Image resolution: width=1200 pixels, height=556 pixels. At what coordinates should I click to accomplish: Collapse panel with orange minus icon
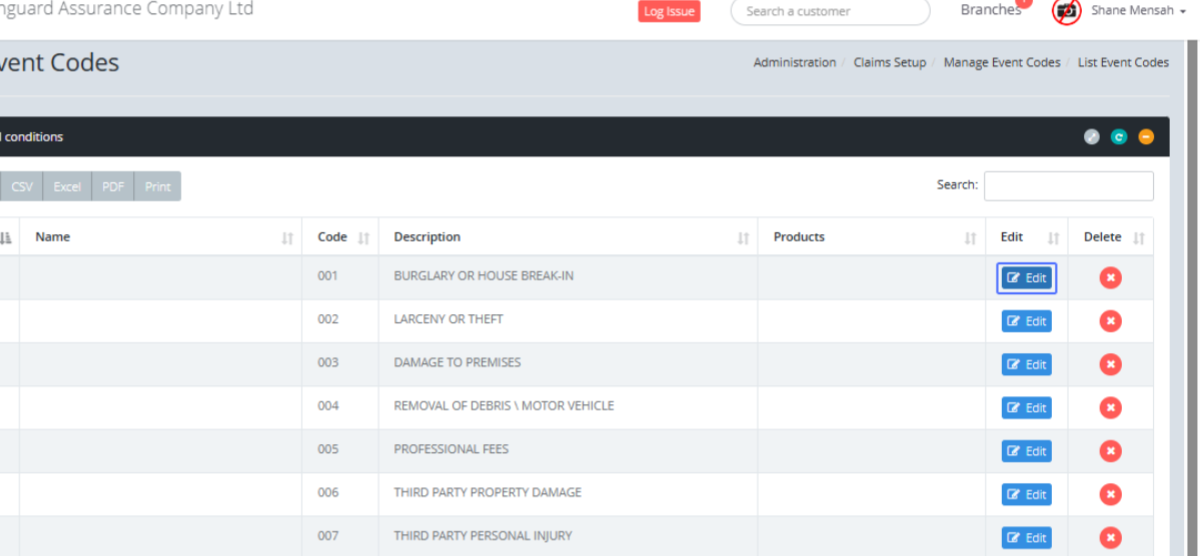coord(1146,137)
